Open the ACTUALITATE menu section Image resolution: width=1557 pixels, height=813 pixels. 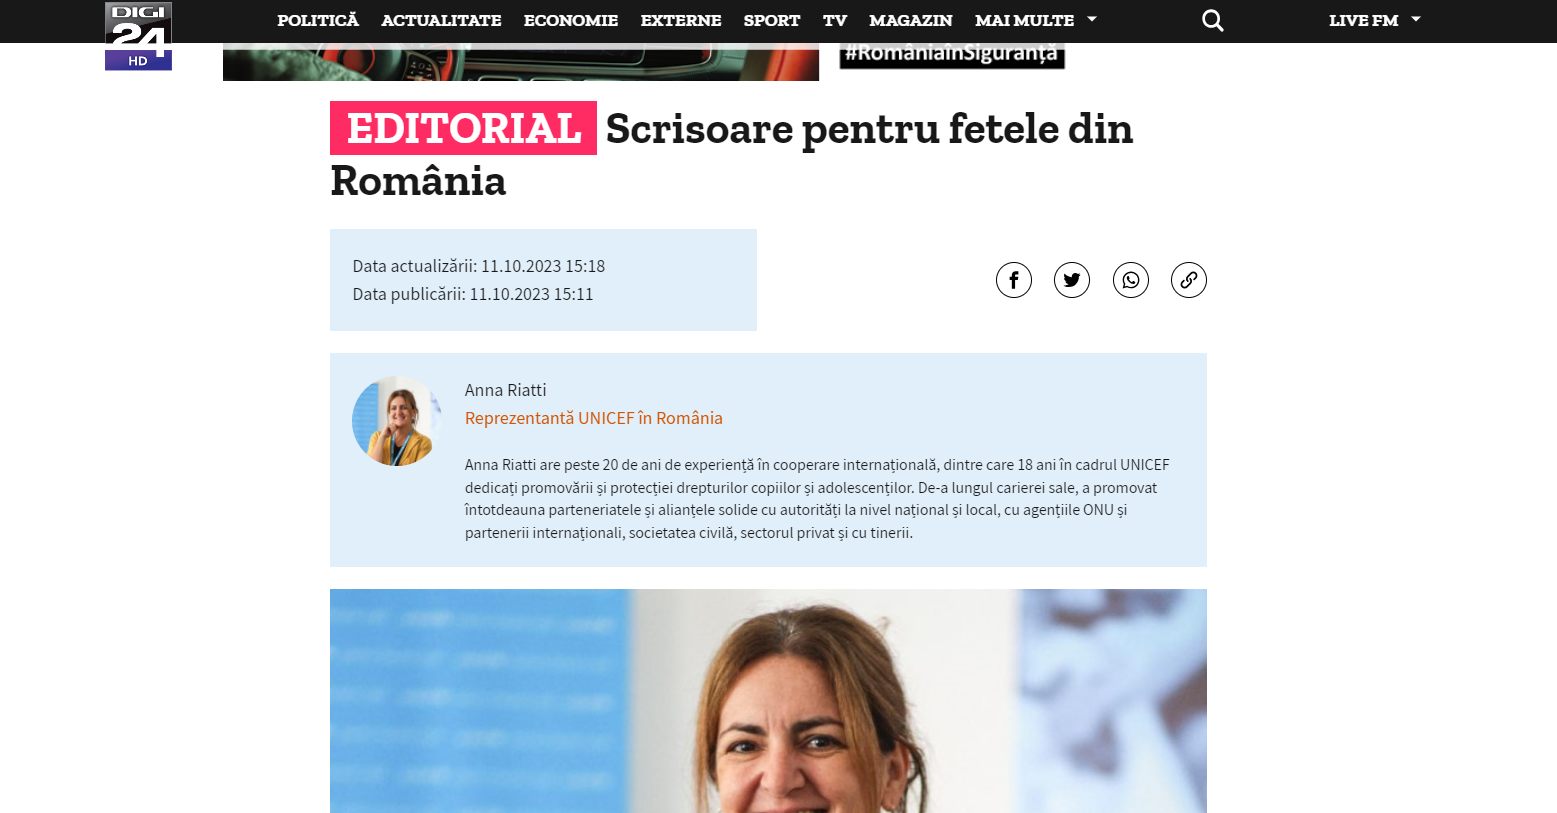(441, 20)
